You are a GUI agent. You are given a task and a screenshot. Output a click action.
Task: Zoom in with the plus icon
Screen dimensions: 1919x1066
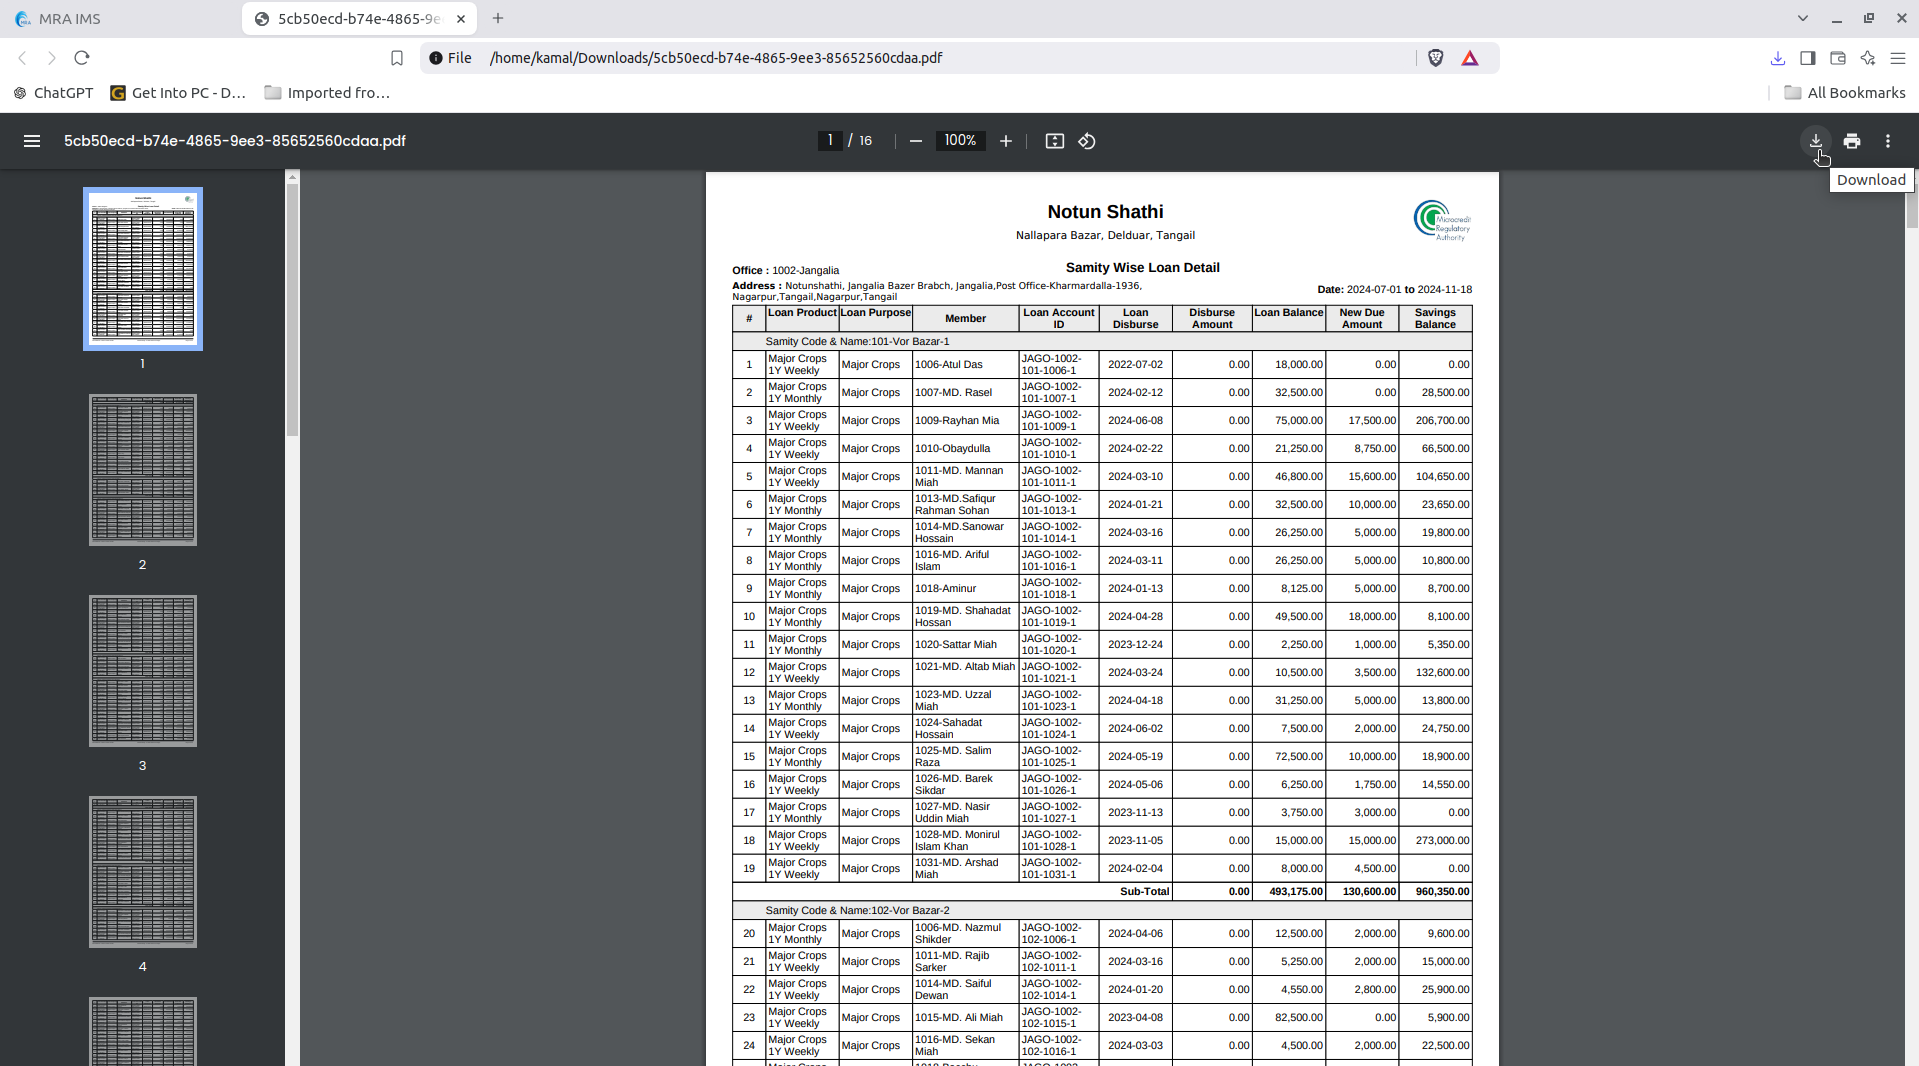(1006, 141)
